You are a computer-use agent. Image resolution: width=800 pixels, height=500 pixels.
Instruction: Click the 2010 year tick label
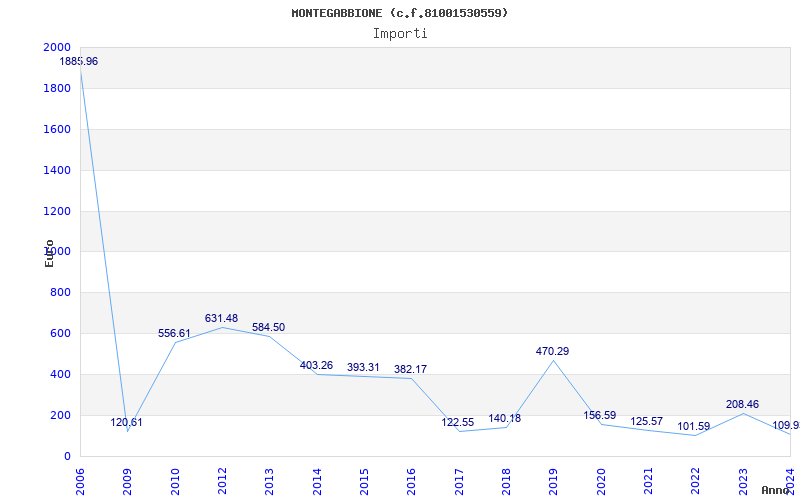pyautogui.click(x=175, y=482)
